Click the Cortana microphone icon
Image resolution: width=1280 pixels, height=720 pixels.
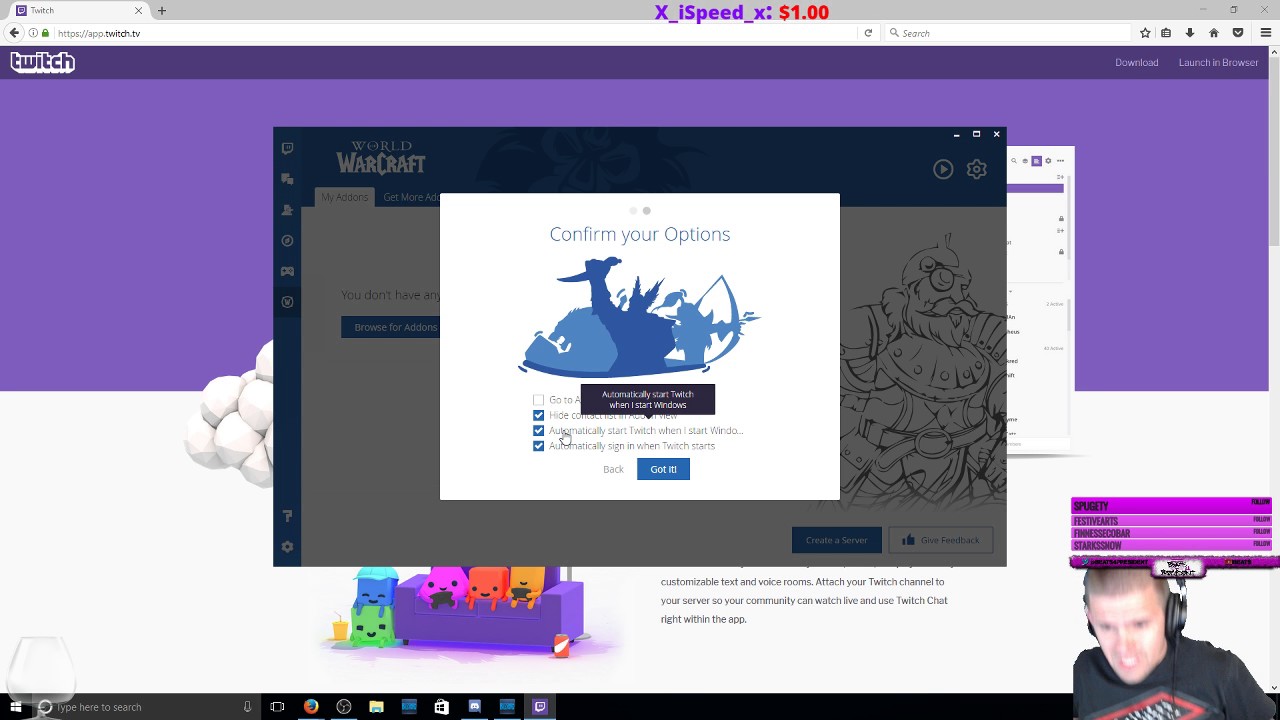[x=247, y=707]
